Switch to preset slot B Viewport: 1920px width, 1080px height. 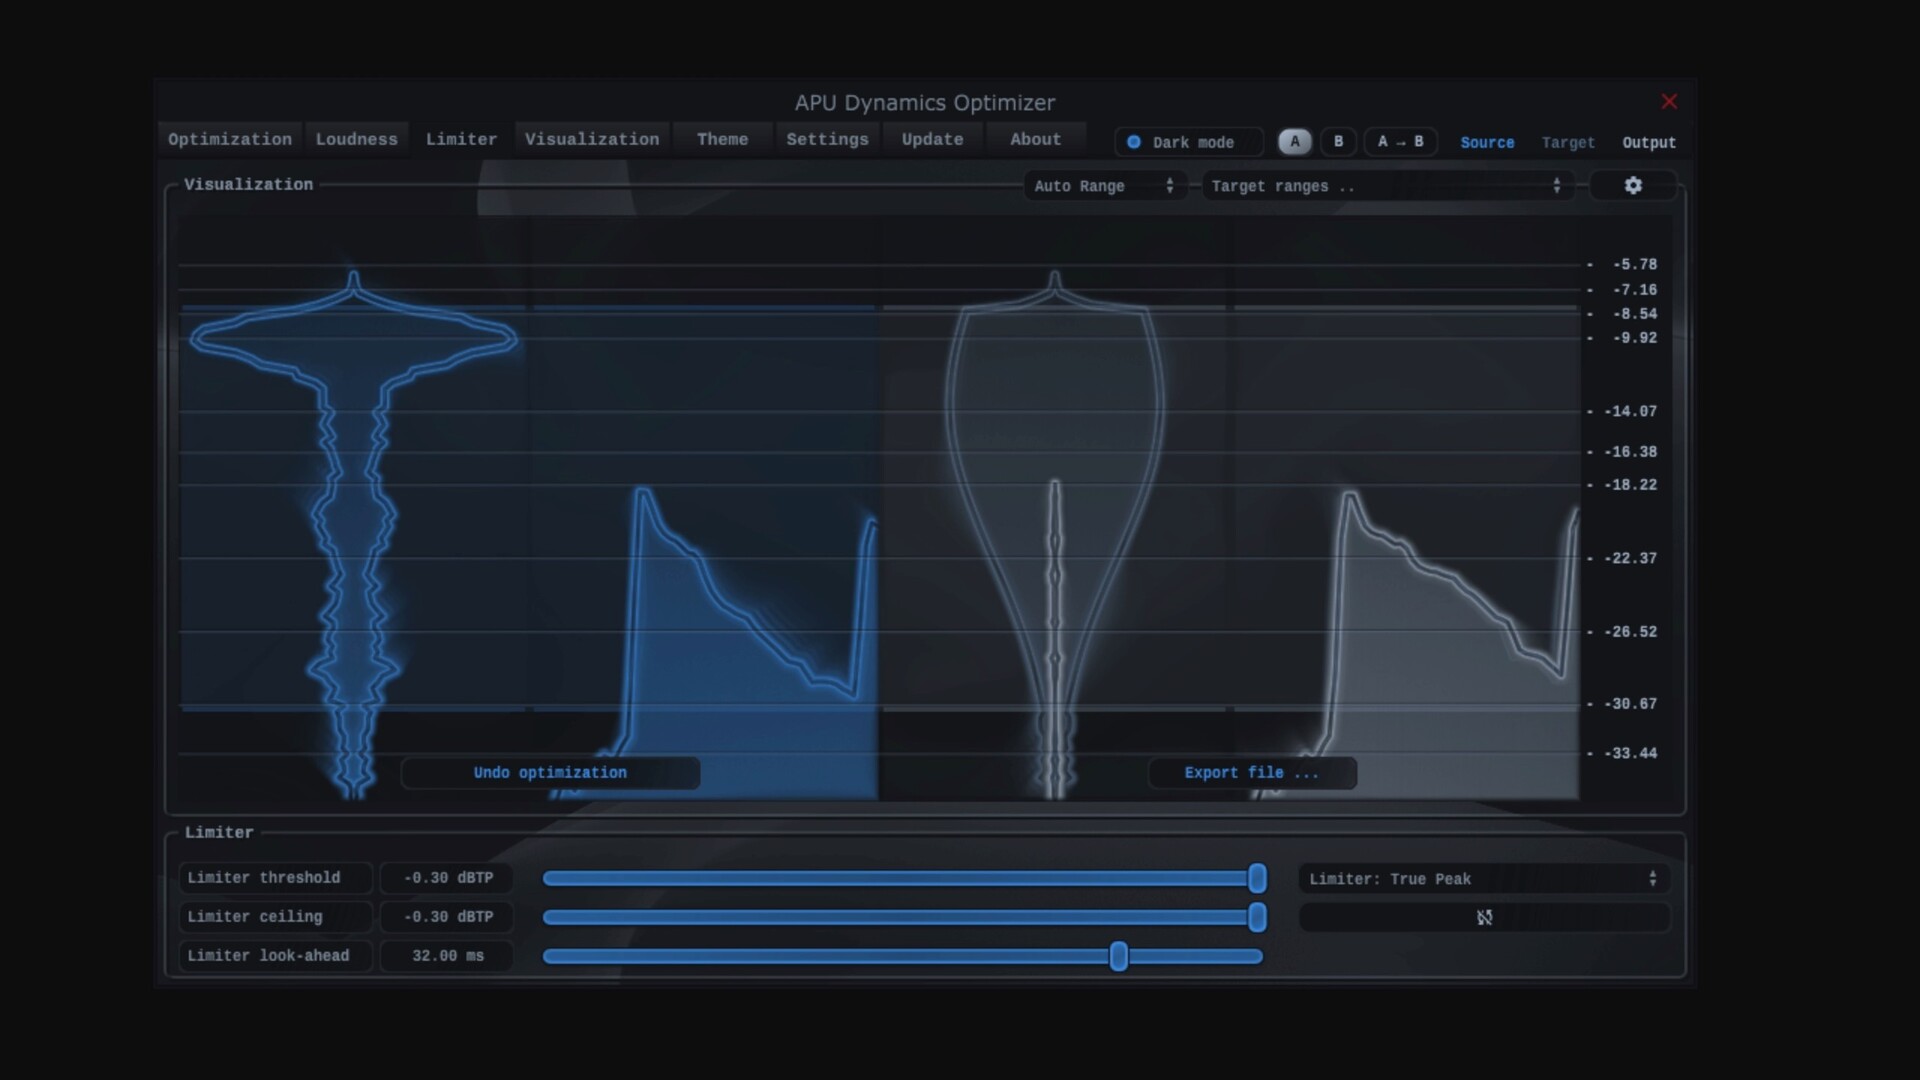[x=1338, y=142]
